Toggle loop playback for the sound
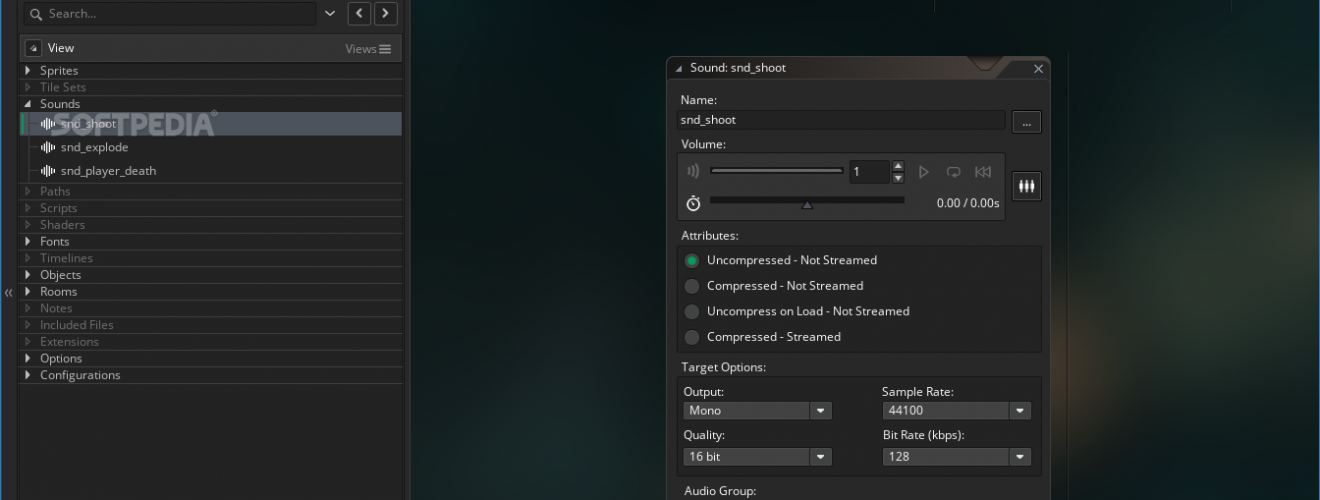Viewport: 1320px width, 500px height. pyautogui.click(x=953, y=172)
